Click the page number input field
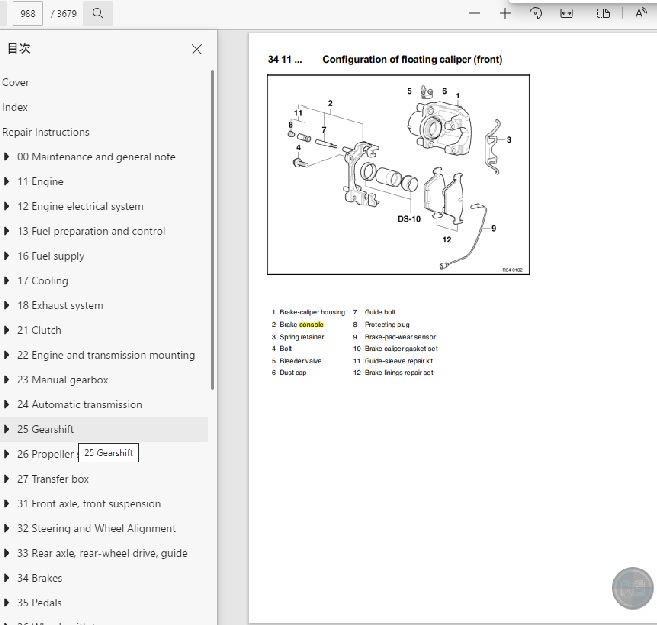Screen dimensions: 657x625 click(27, 13)
